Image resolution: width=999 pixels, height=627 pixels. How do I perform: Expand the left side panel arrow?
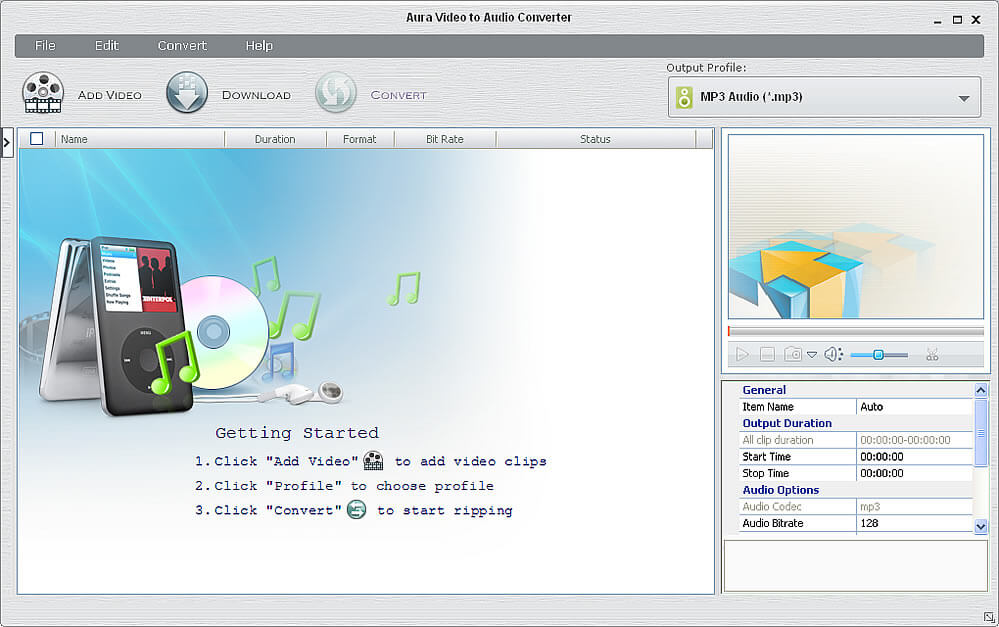click(x=6, y=143)
